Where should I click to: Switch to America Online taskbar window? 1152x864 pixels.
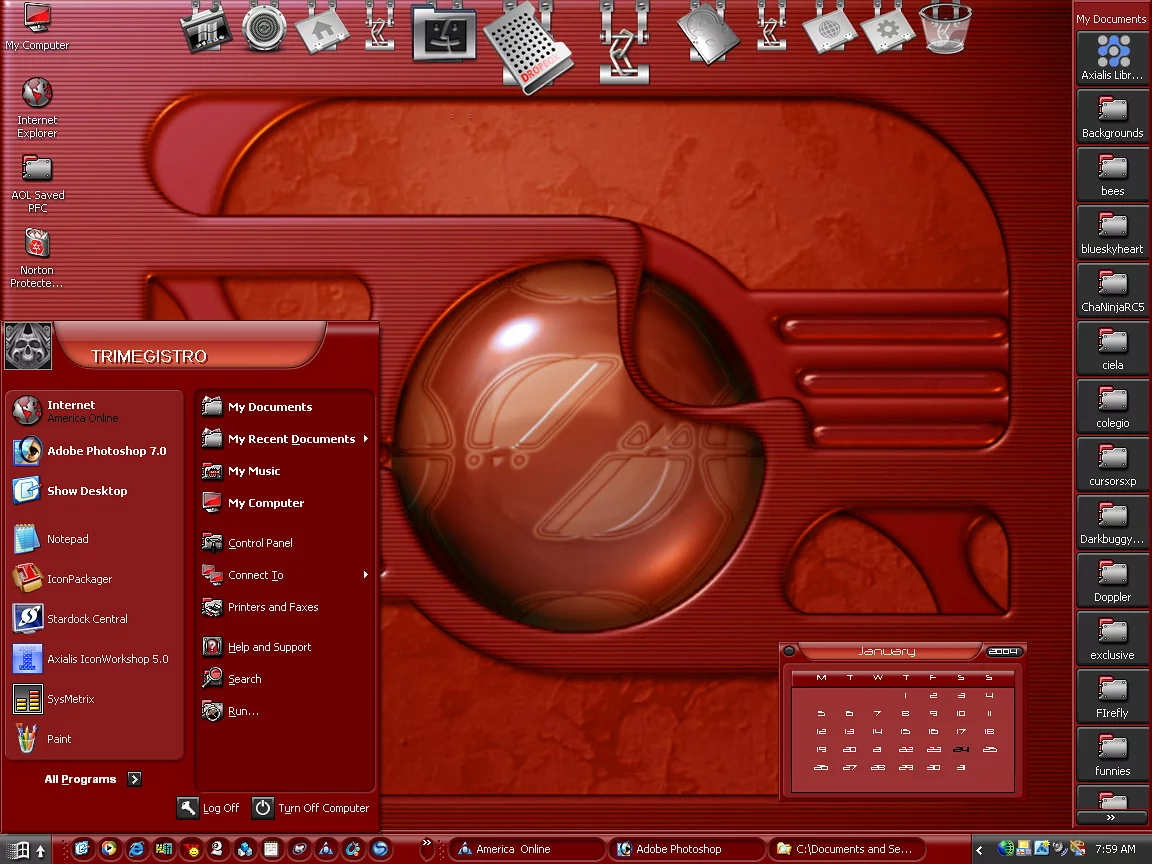click(524, 849)
